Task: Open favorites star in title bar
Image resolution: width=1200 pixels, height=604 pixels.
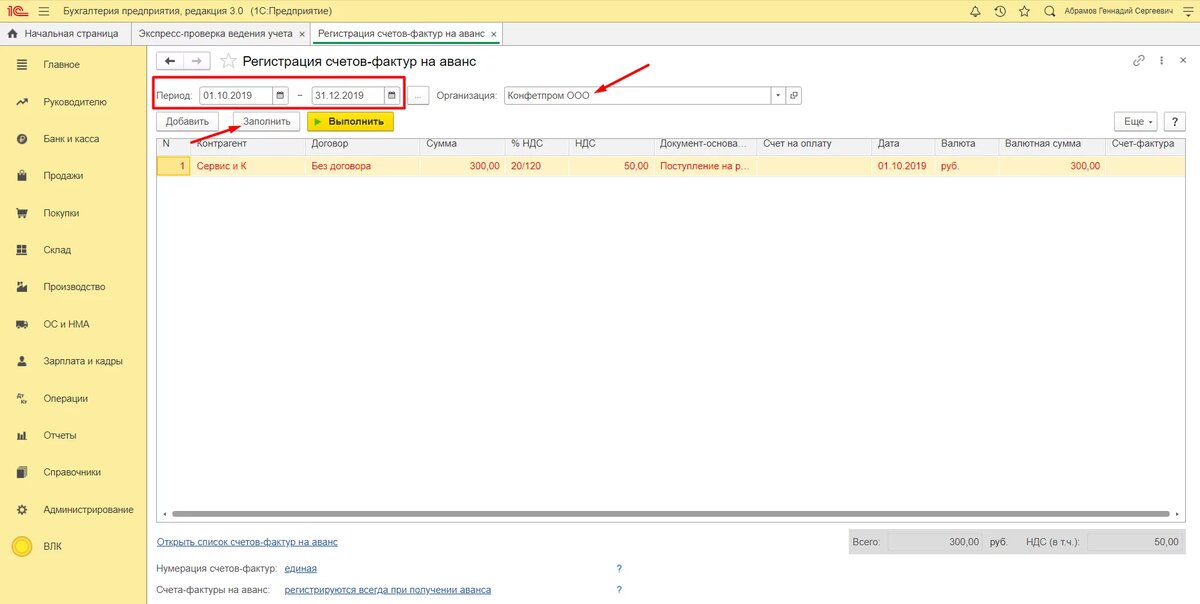Action: 1024,11
